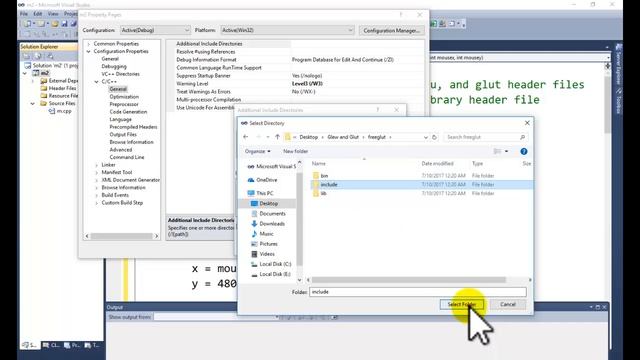640x360 pixels.
Task: Click Toolbox side tab in Visual Studio
Action: (x=619, y=101)
